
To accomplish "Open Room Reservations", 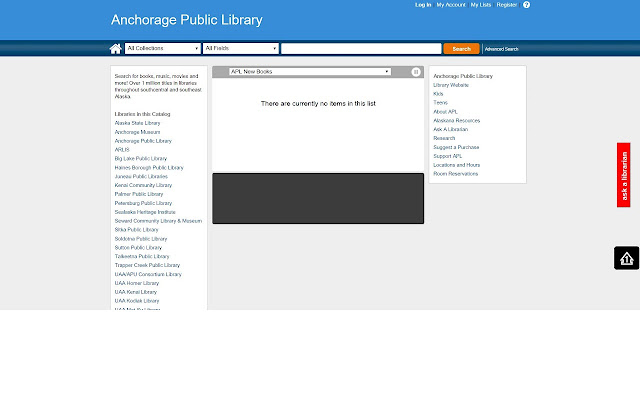I will point(456,174).
